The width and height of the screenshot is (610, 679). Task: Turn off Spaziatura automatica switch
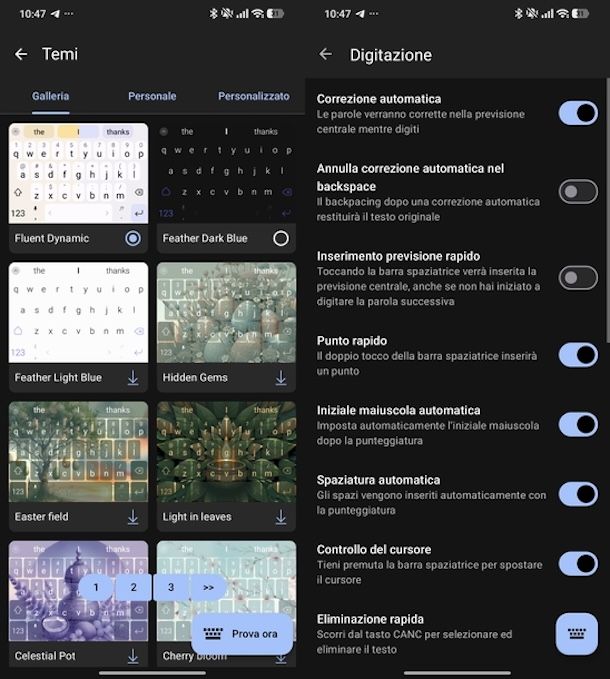tap(578, 494)
